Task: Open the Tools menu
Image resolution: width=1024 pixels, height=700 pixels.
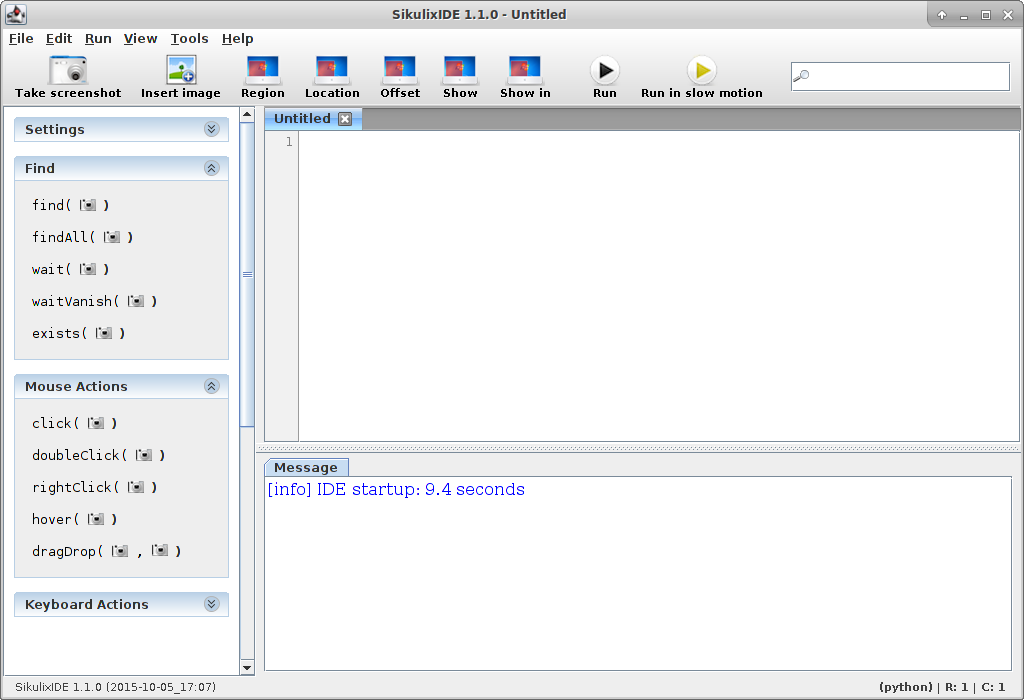Action: point(189,39)
